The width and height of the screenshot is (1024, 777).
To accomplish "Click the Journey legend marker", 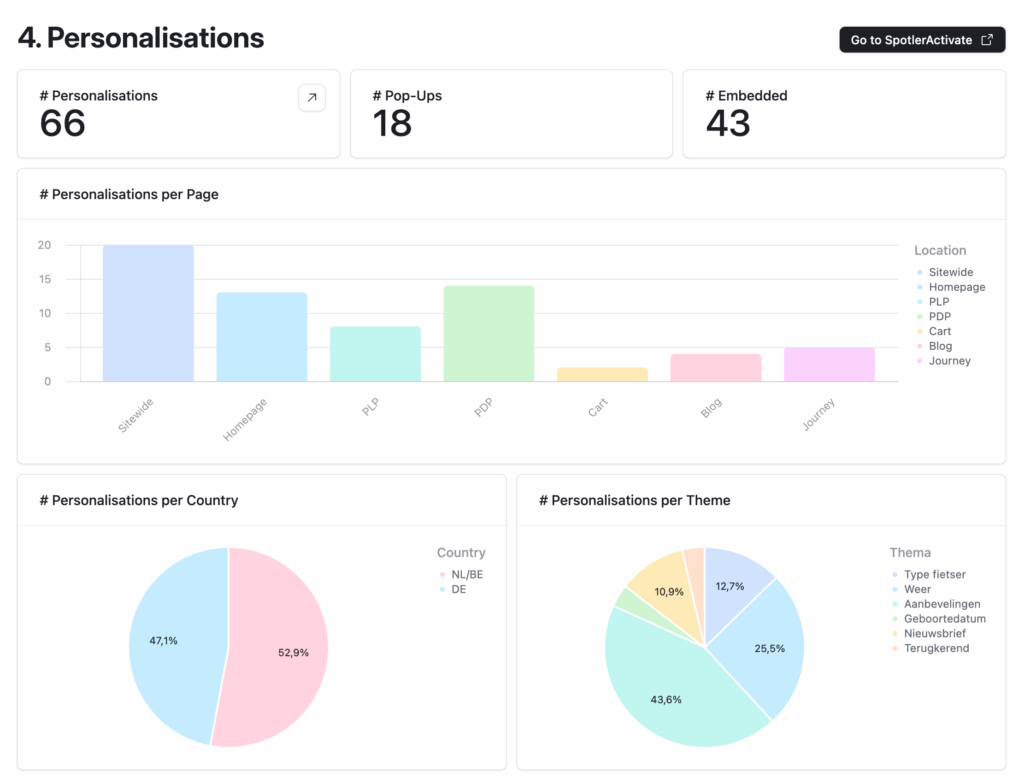I will pos(921,361).
